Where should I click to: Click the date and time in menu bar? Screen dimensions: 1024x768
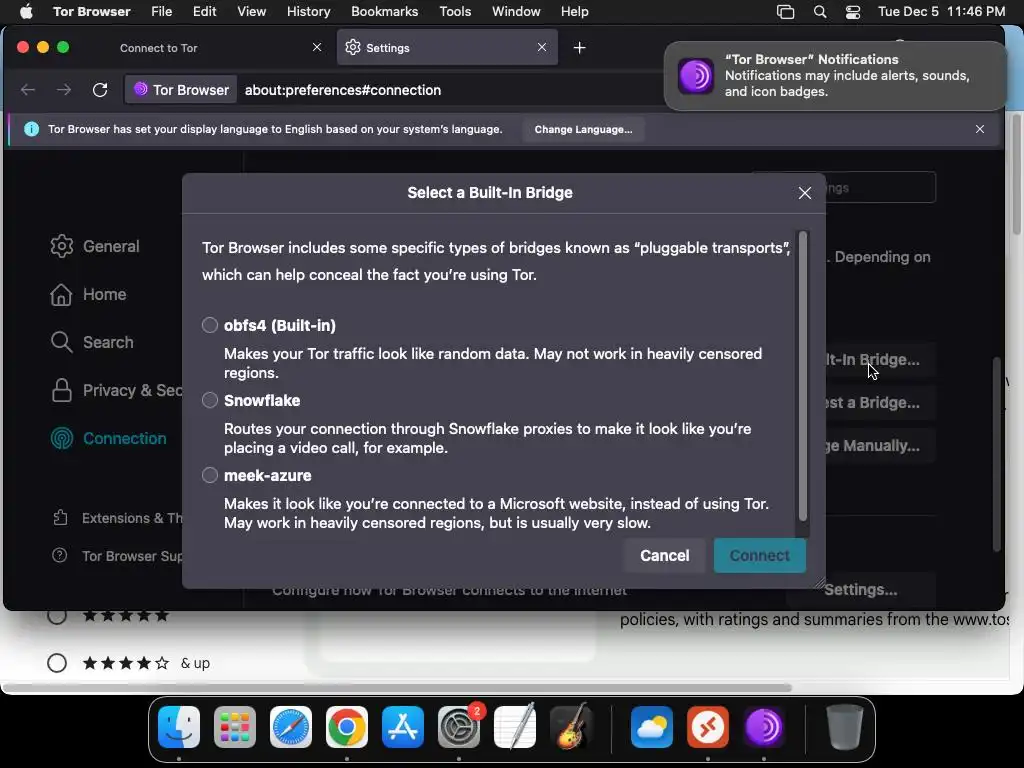(941, 11)
